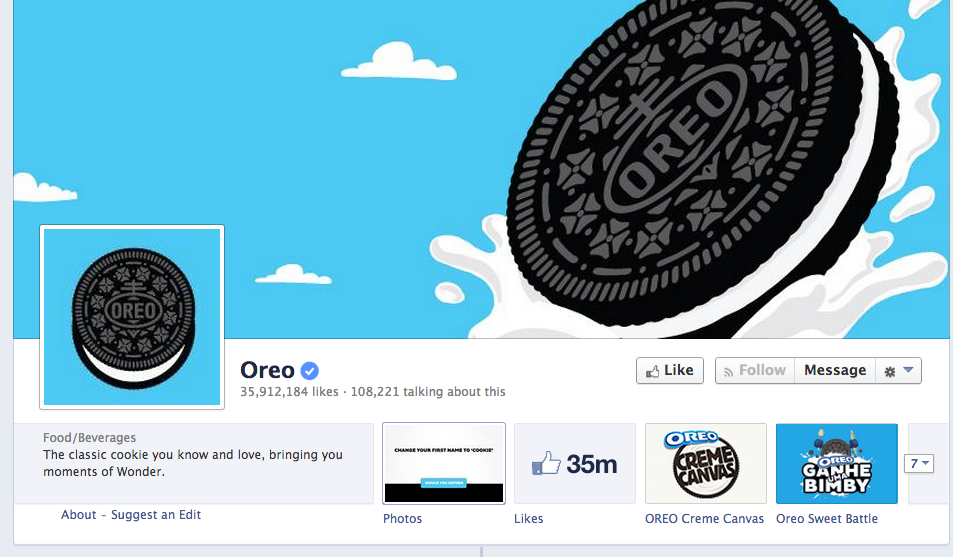Click the 35,912,184 likes count

[x=289, y=392]
